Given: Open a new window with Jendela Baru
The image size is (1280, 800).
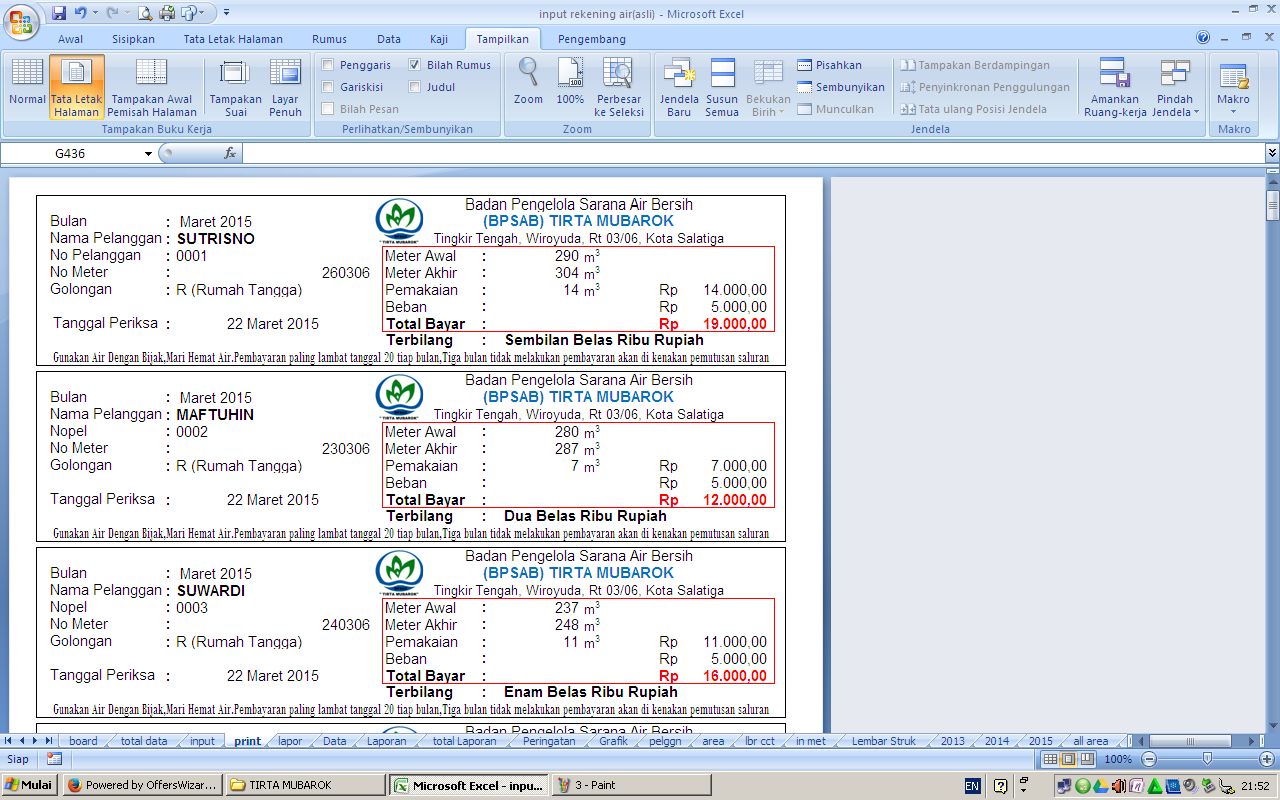Looking at the screenshot, I should coord(679,87).
